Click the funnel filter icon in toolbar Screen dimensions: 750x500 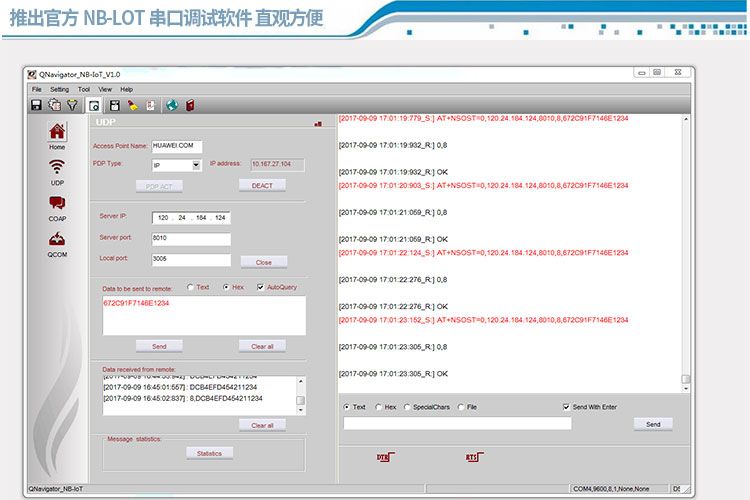click(x=72, y=105)
